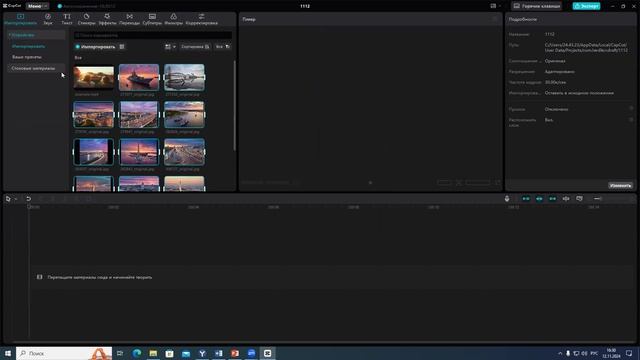Open the Фильтры tab
This screenshot has width=640, height=360.
point(173,19)
